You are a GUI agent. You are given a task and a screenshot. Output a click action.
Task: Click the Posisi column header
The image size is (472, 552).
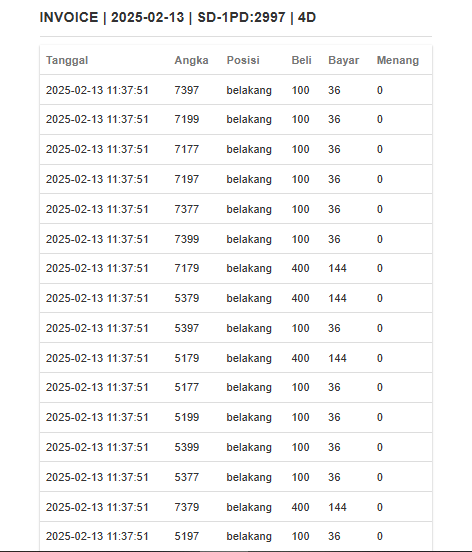243,60
